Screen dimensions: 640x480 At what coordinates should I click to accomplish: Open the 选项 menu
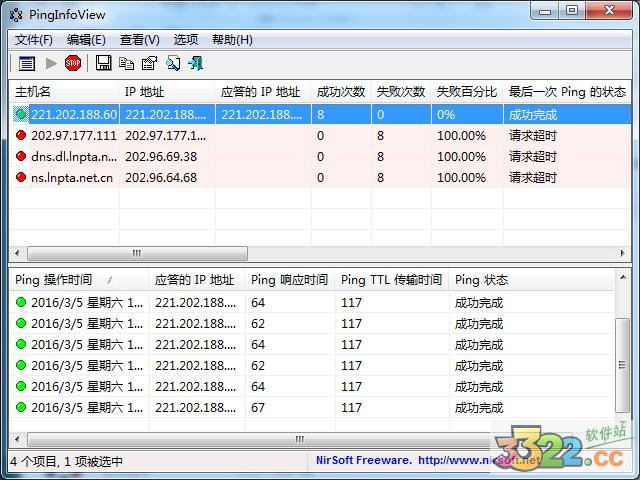point(186,40)
